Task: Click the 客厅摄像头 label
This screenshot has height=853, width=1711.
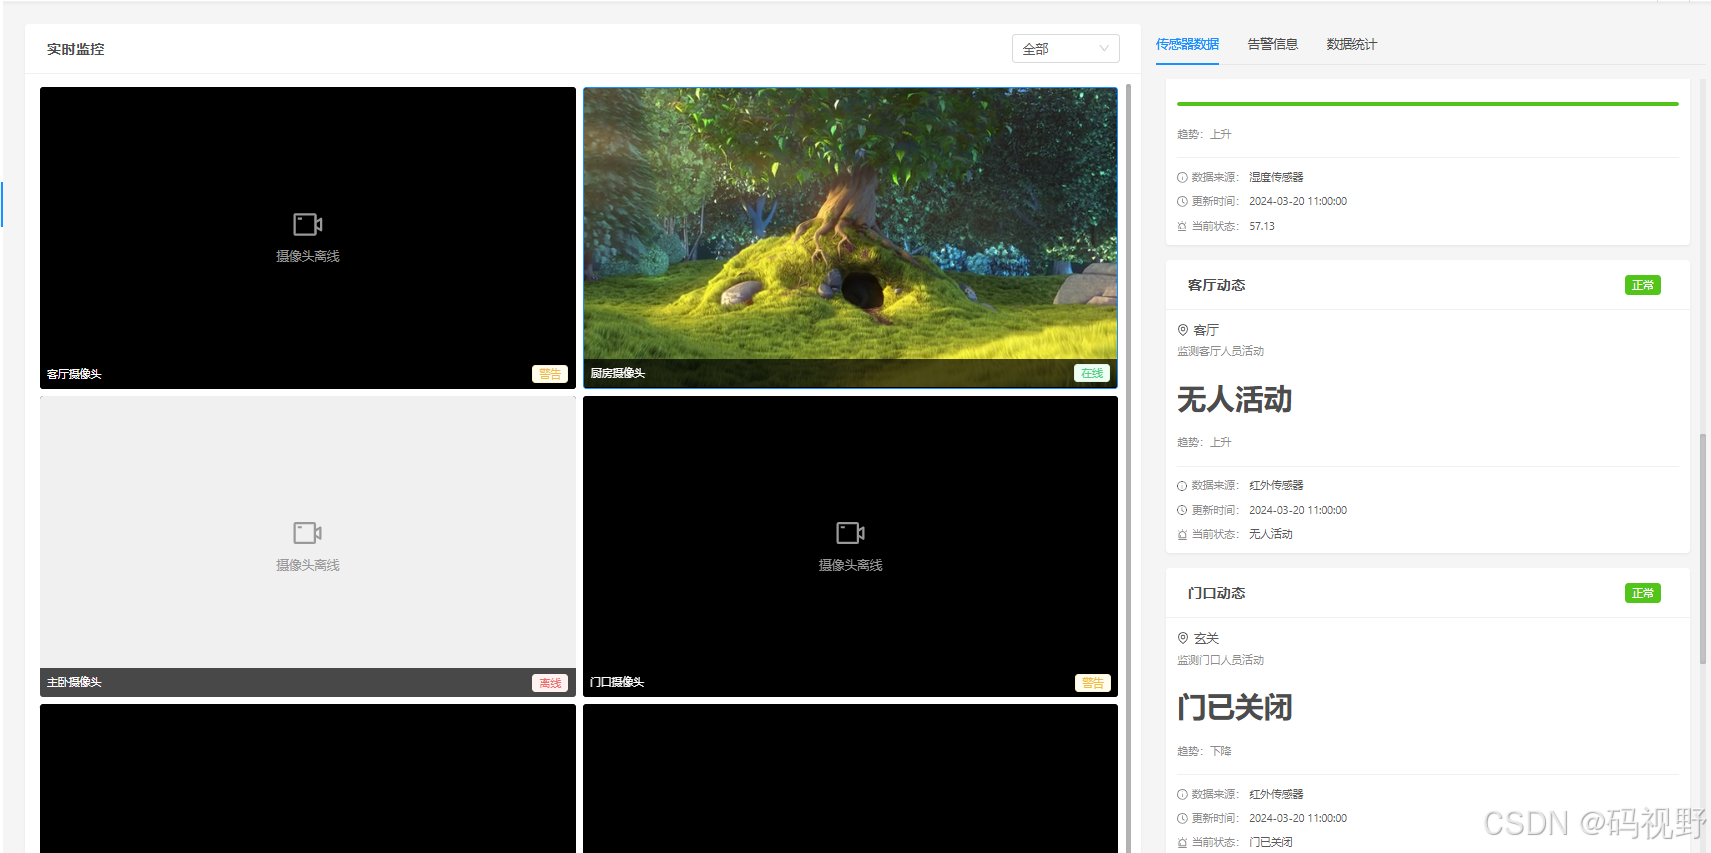Action: coord(74,374)
